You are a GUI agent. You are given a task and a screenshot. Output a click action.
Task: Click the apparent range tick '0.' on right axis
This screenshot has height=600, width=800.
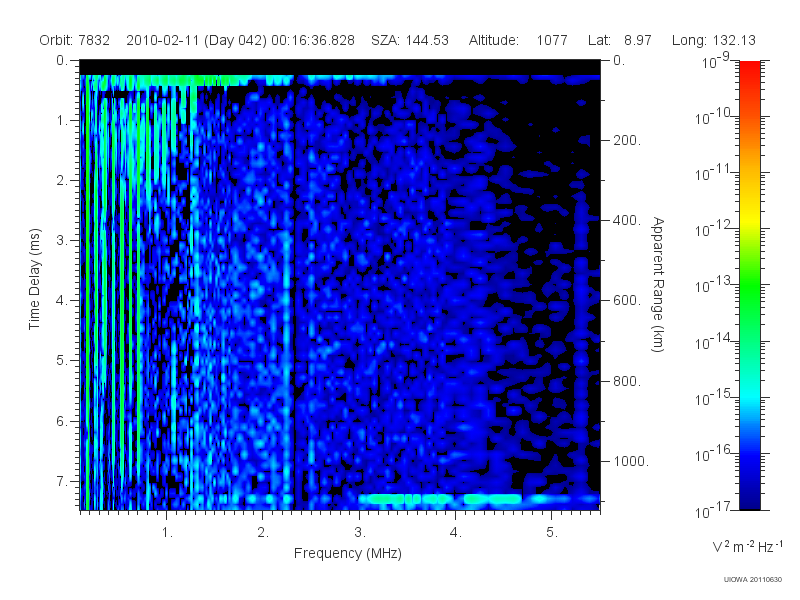click(x=619, y=61)
